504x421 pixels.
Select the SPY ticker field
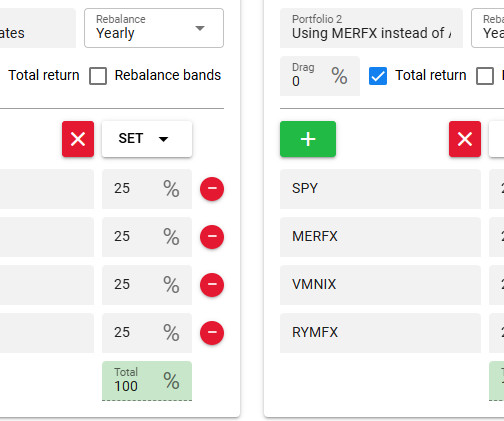380,189
